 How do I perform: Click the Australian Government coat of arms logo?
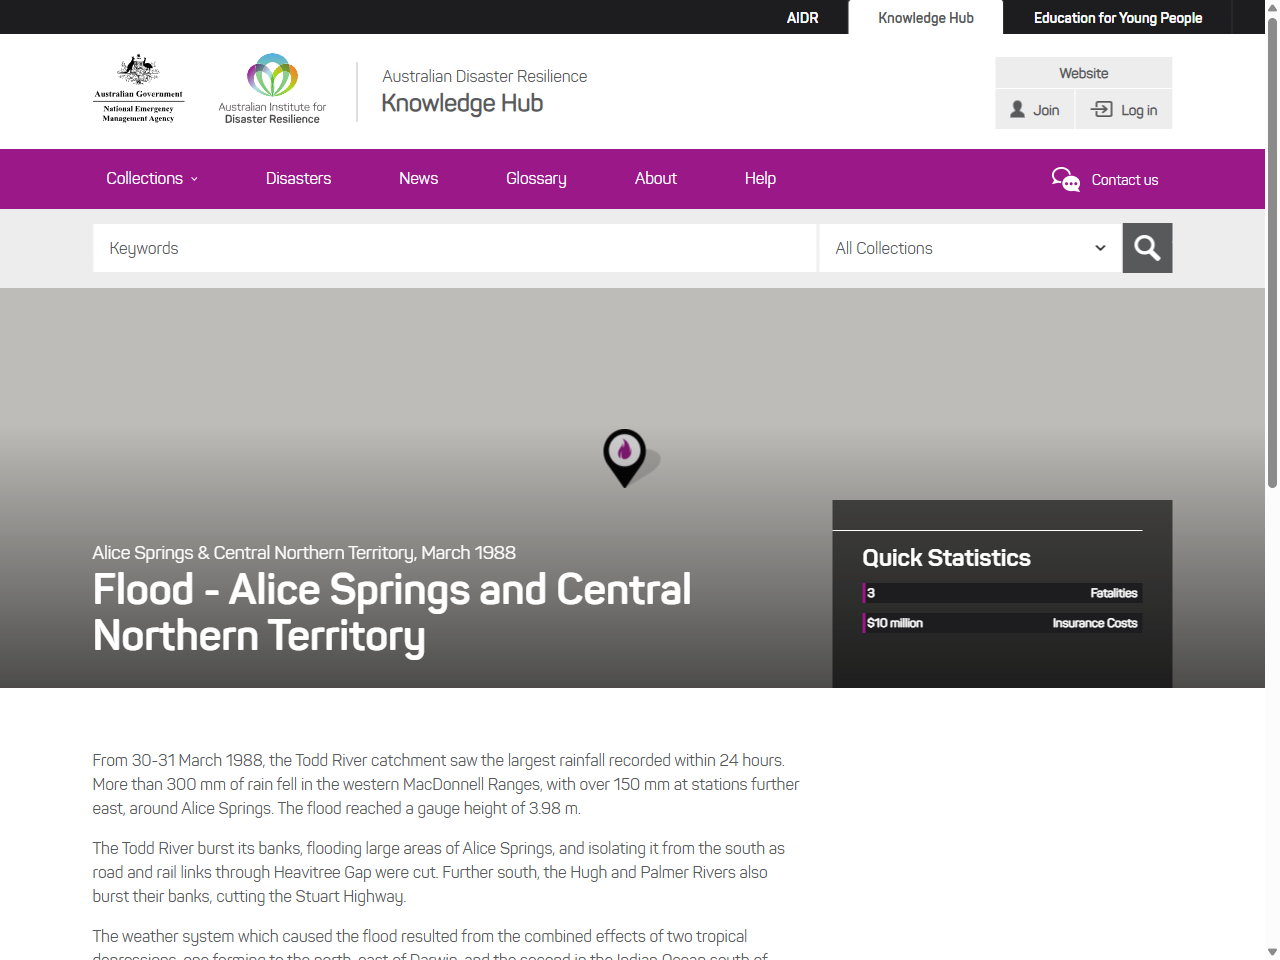137,88
